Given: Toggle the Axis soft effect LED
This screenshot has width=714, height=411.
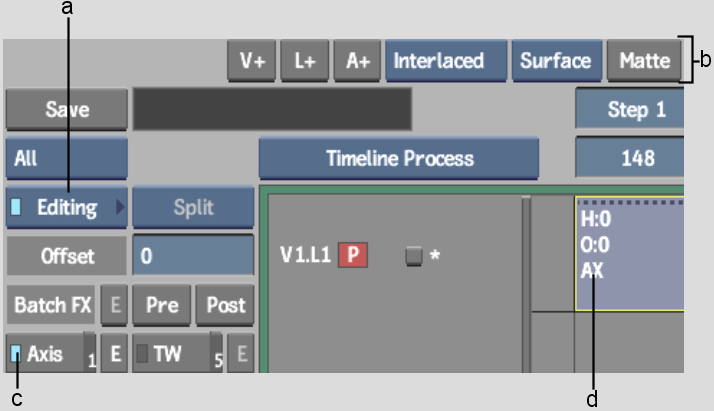Looking at the screenshot, I should point(15,354).
